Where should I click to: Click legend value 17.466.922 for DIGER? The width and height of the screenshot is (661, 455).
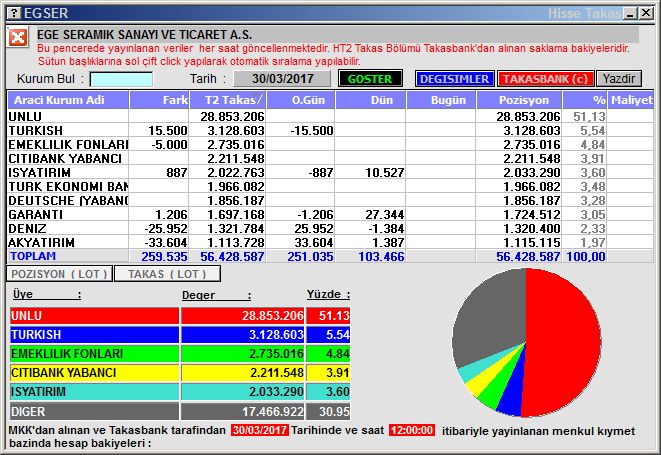coord(273,412)
